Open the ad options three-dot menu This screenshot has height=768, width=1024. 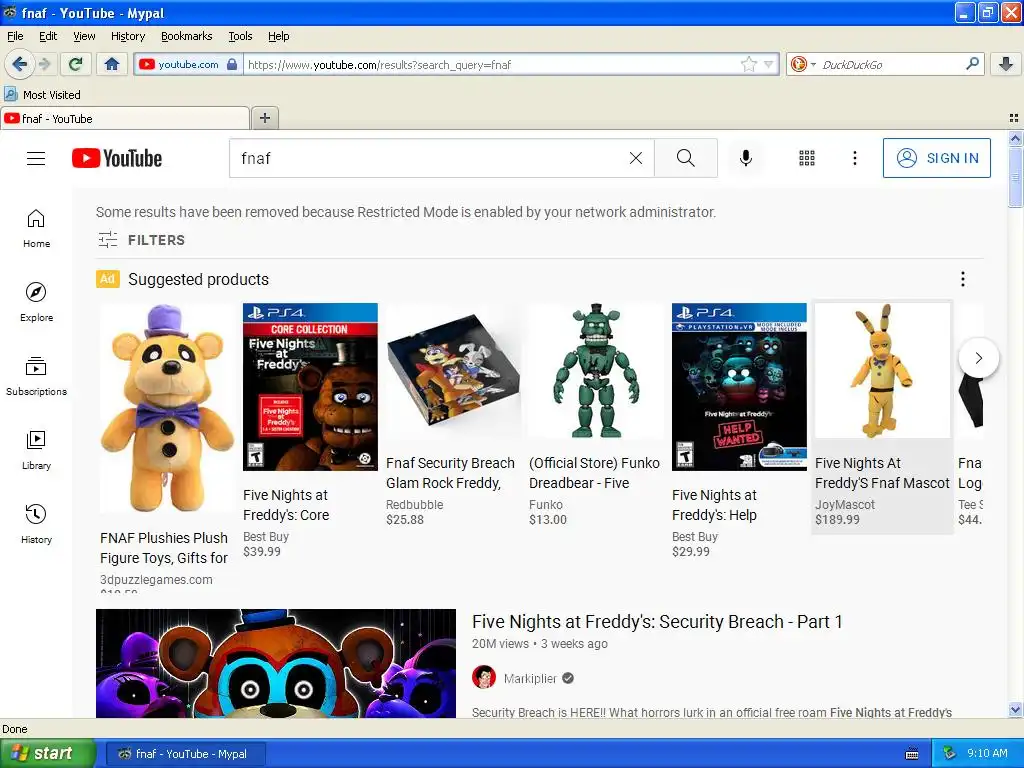pos(963,280)
